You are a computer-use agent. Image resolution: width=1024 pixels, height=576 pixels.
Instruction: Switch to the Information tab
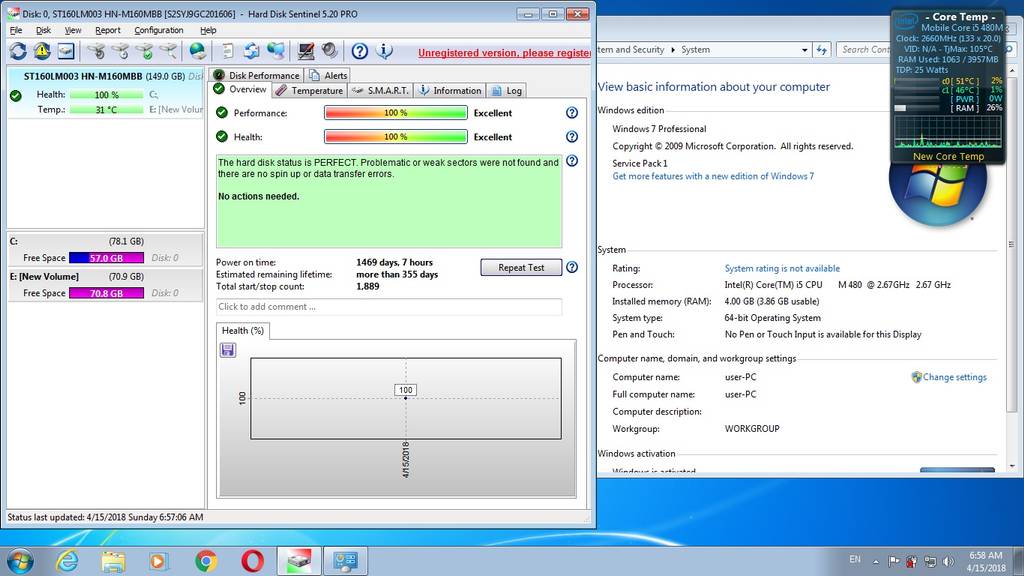[x=449, y=90]
